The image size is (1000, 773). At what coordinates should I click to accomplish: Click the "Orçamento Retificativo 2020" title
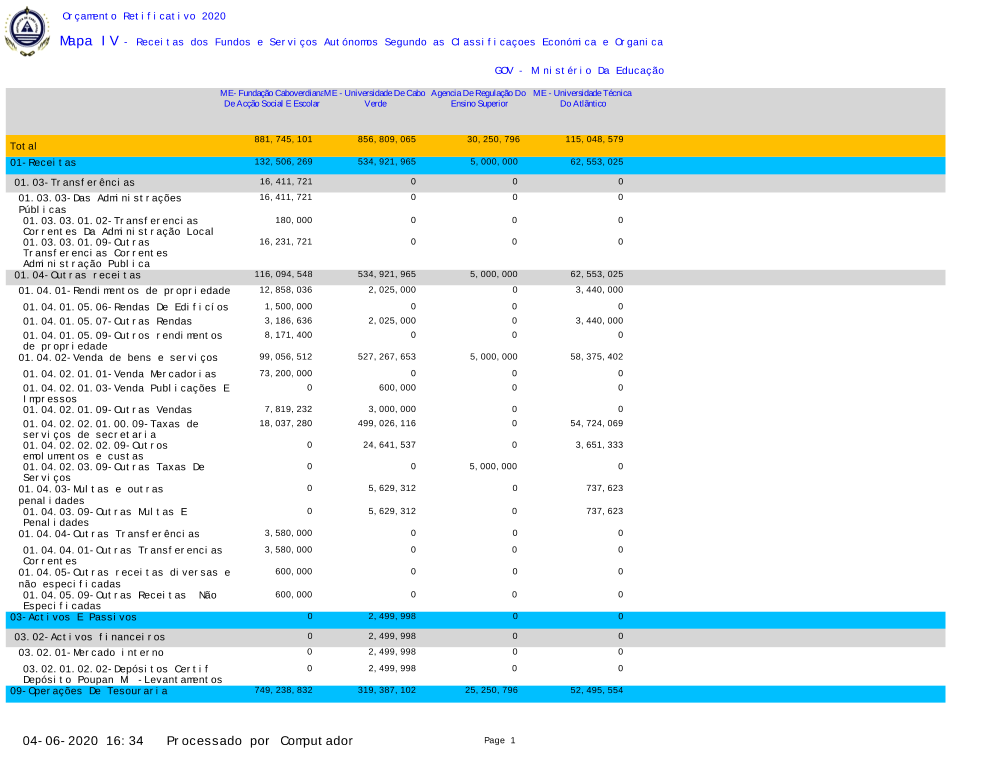[x=144, y=17]
